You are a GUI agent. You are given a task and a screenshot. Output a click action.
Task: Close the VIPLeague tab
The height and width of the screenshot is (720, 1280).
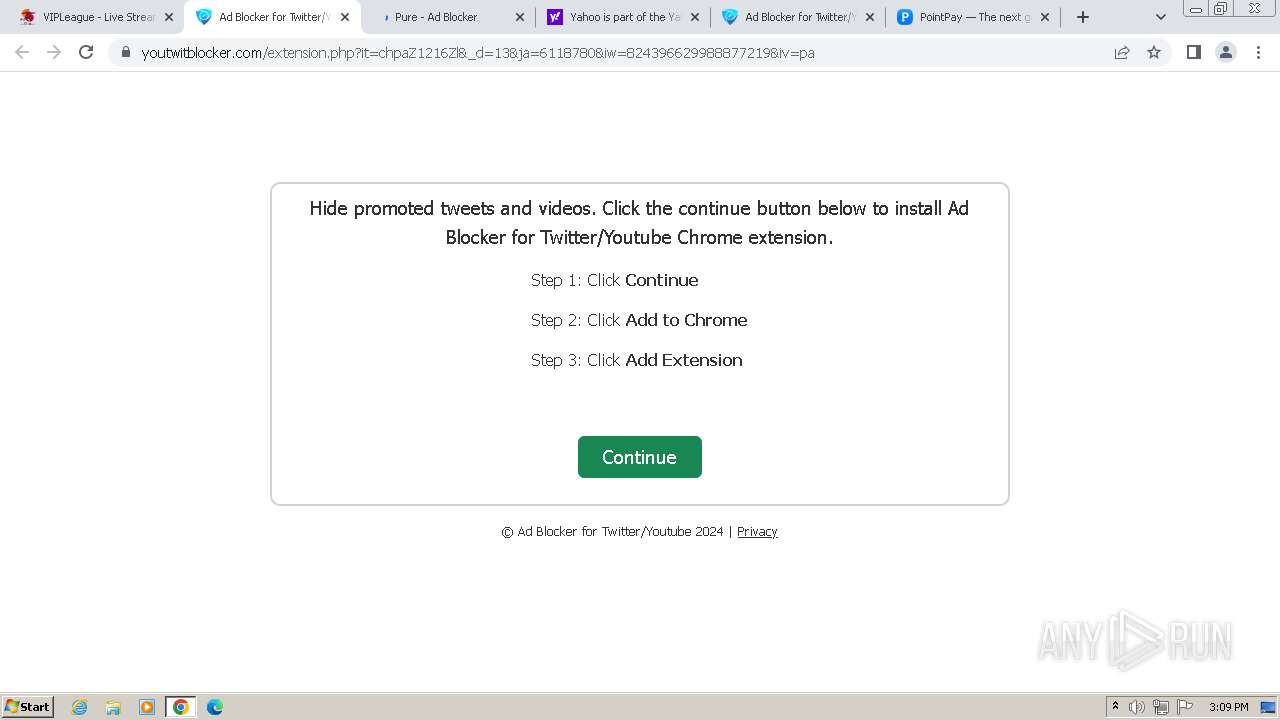tap(169, 17)
